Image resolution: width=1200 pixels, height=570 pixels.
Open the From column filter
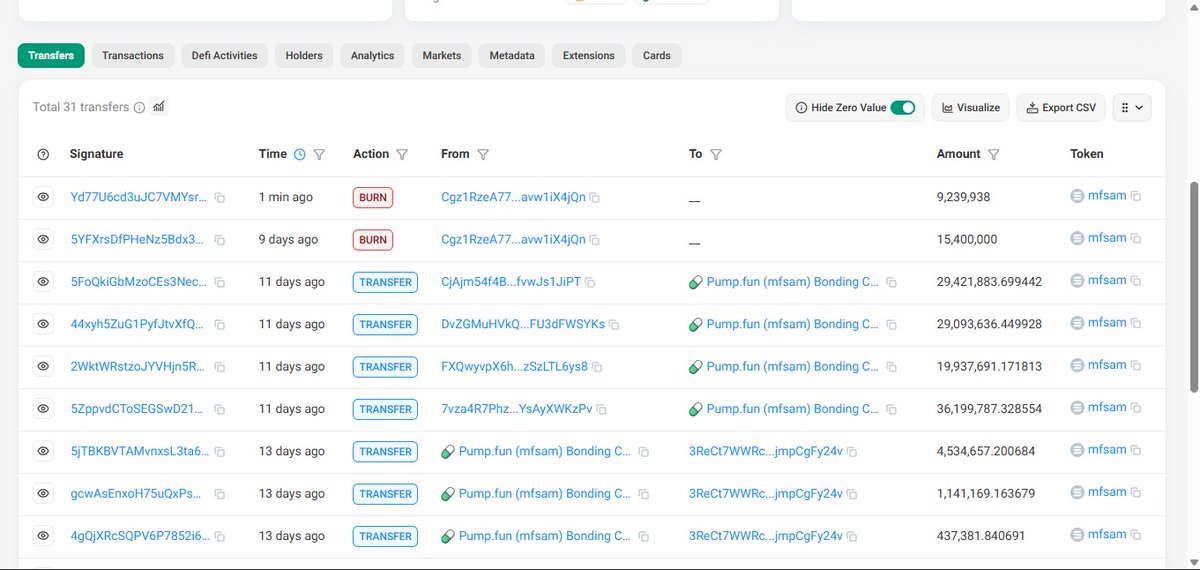483,155
